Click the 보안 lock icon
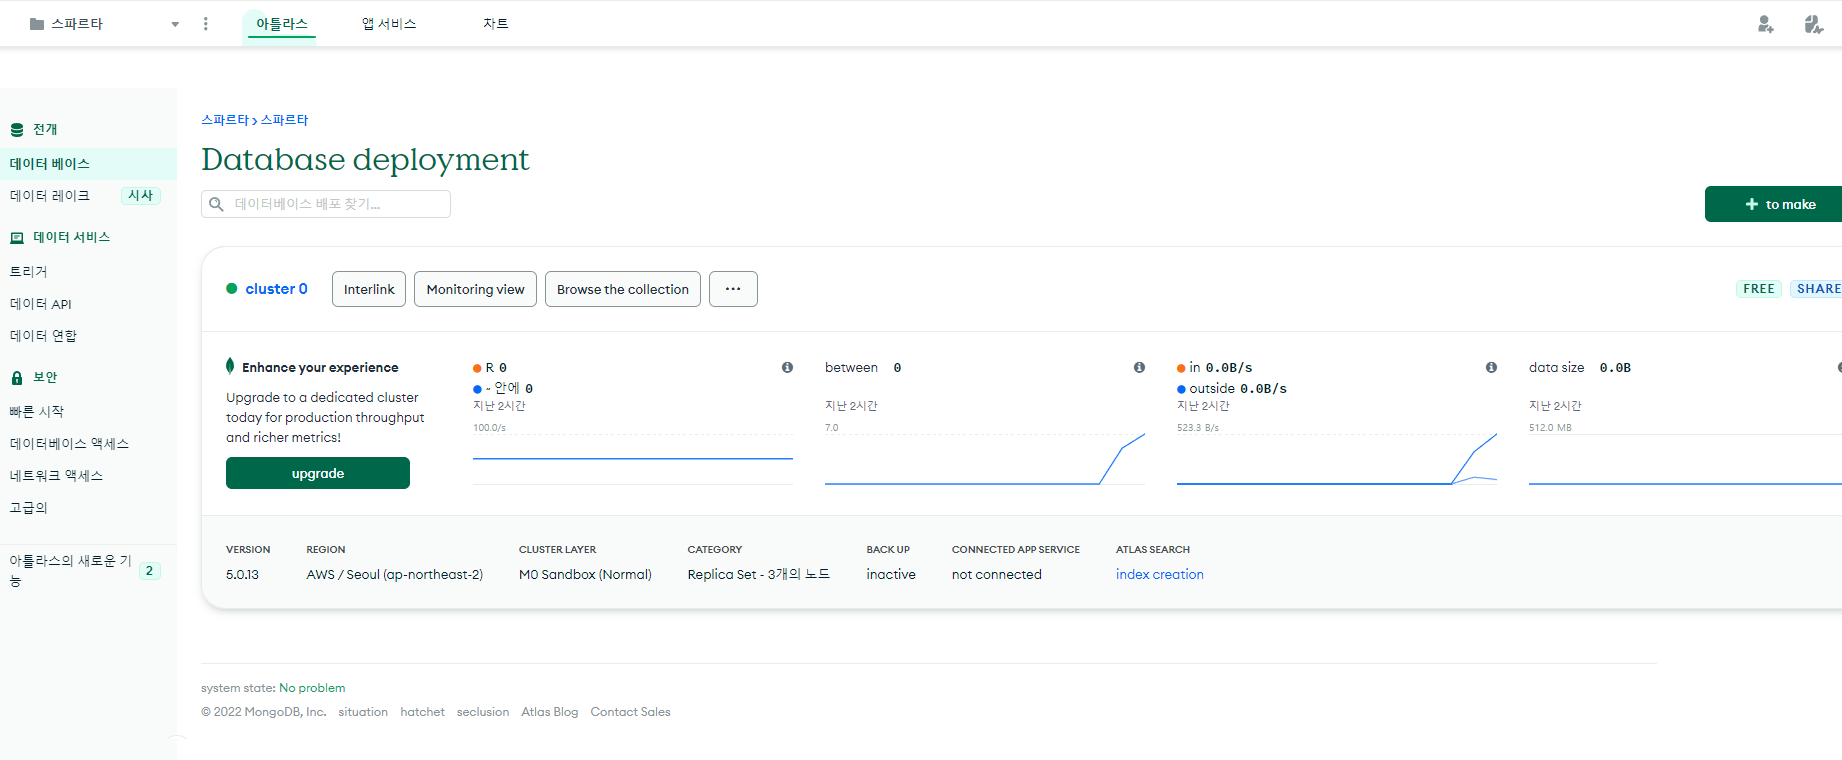This screenshot has height=760, width=1842. [17, 378]
